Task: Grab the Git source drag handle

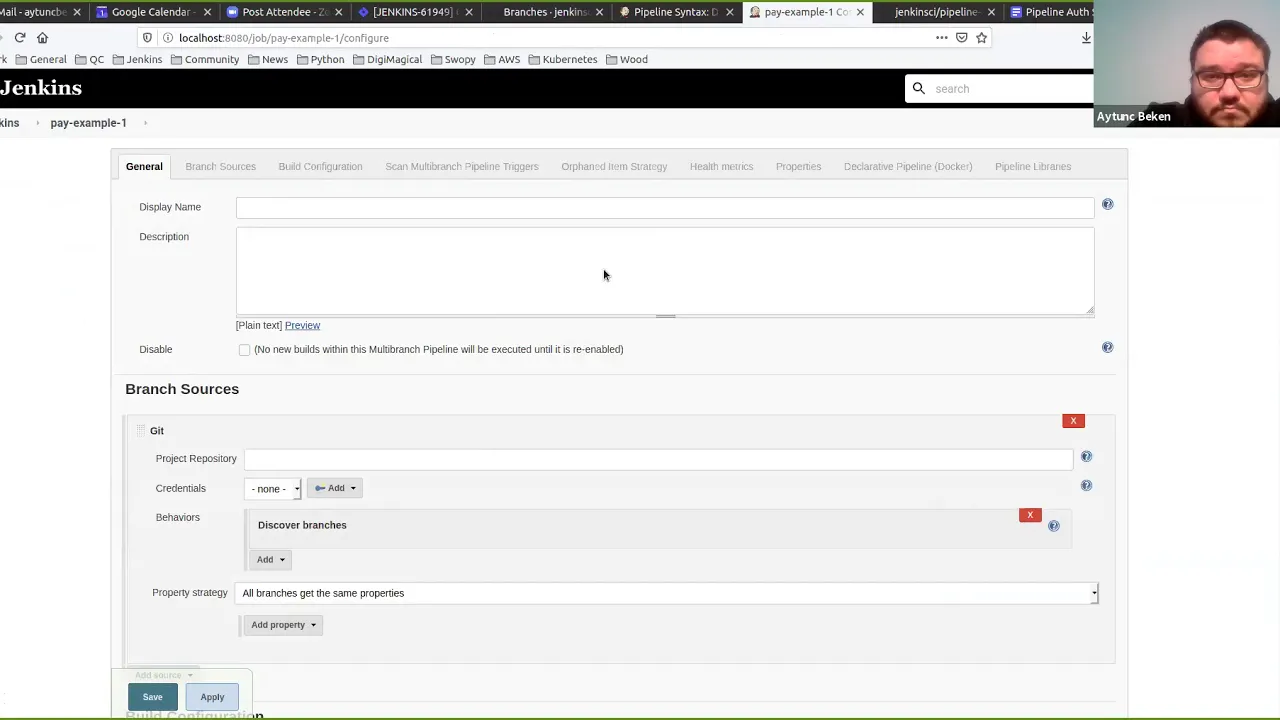Action: pyautogui.click(x=140, y=430)
